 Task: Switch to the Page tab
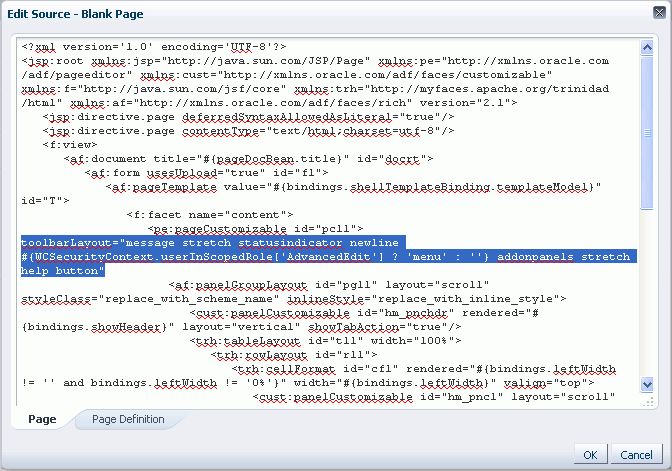coord(42,419)
